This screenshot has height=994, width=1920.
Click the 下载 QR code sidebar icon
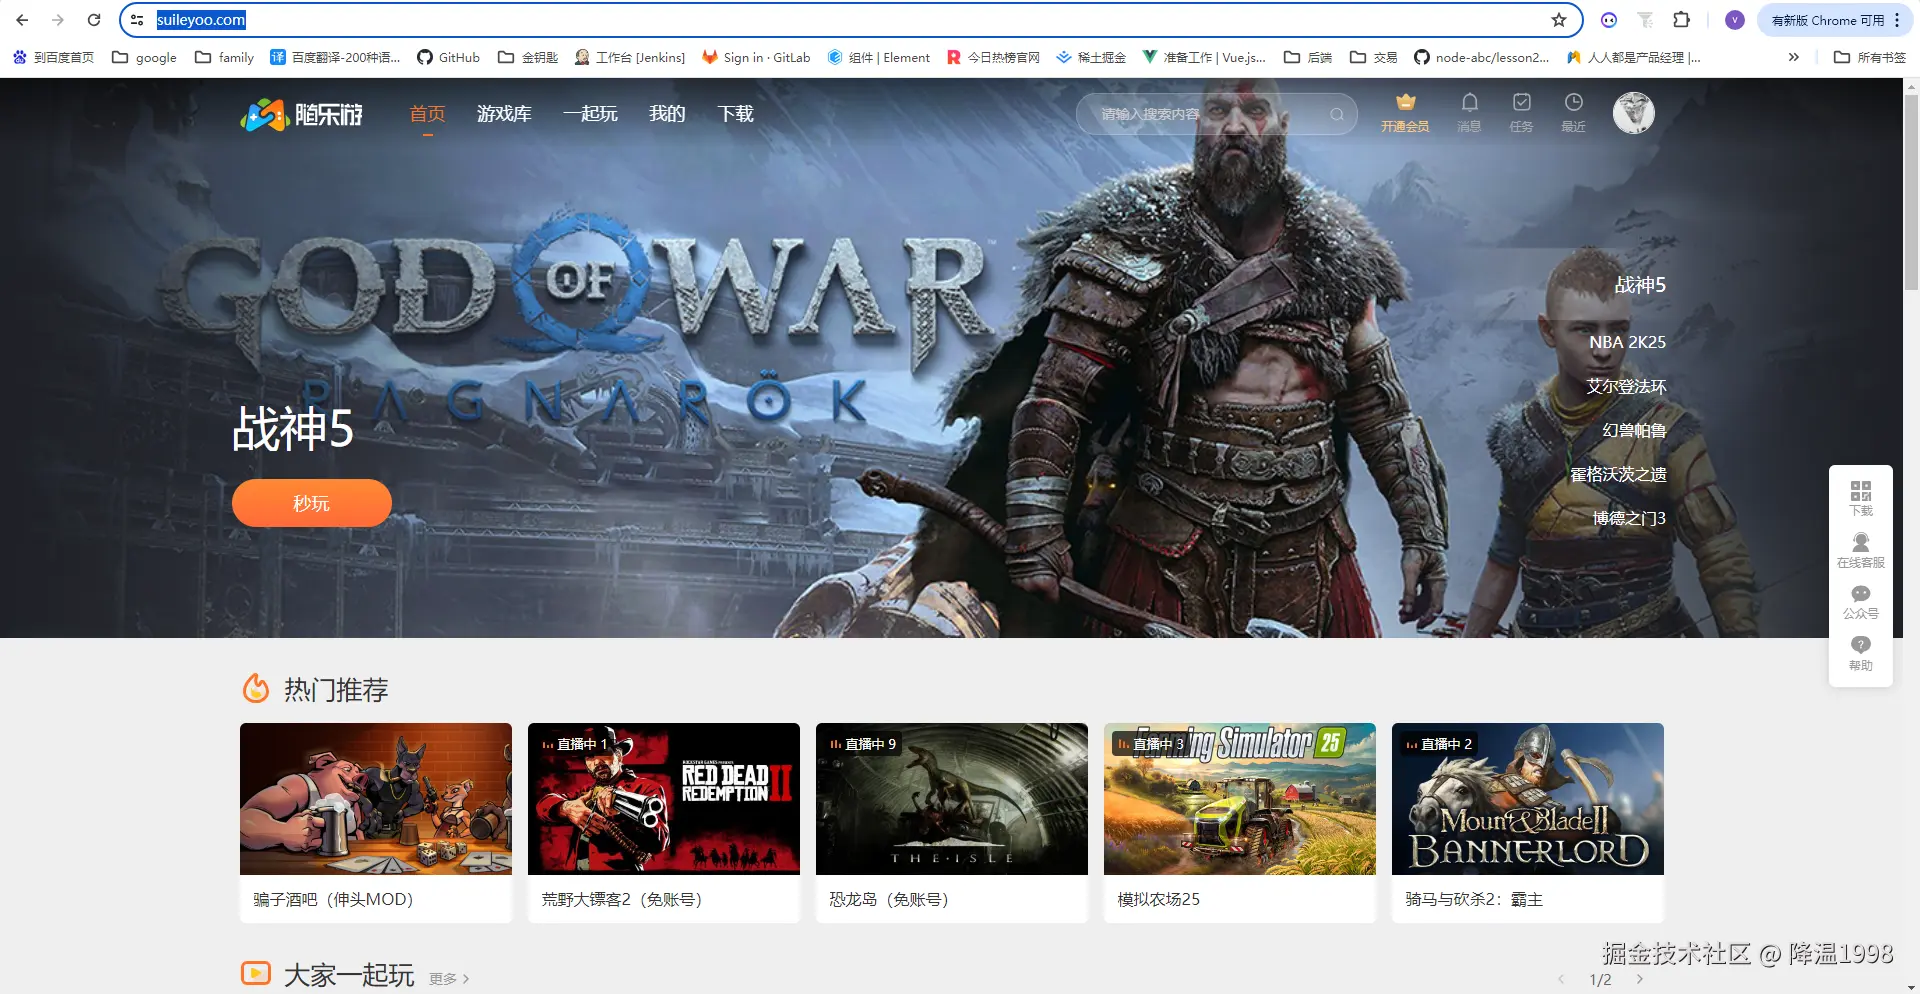(1860, 491)
